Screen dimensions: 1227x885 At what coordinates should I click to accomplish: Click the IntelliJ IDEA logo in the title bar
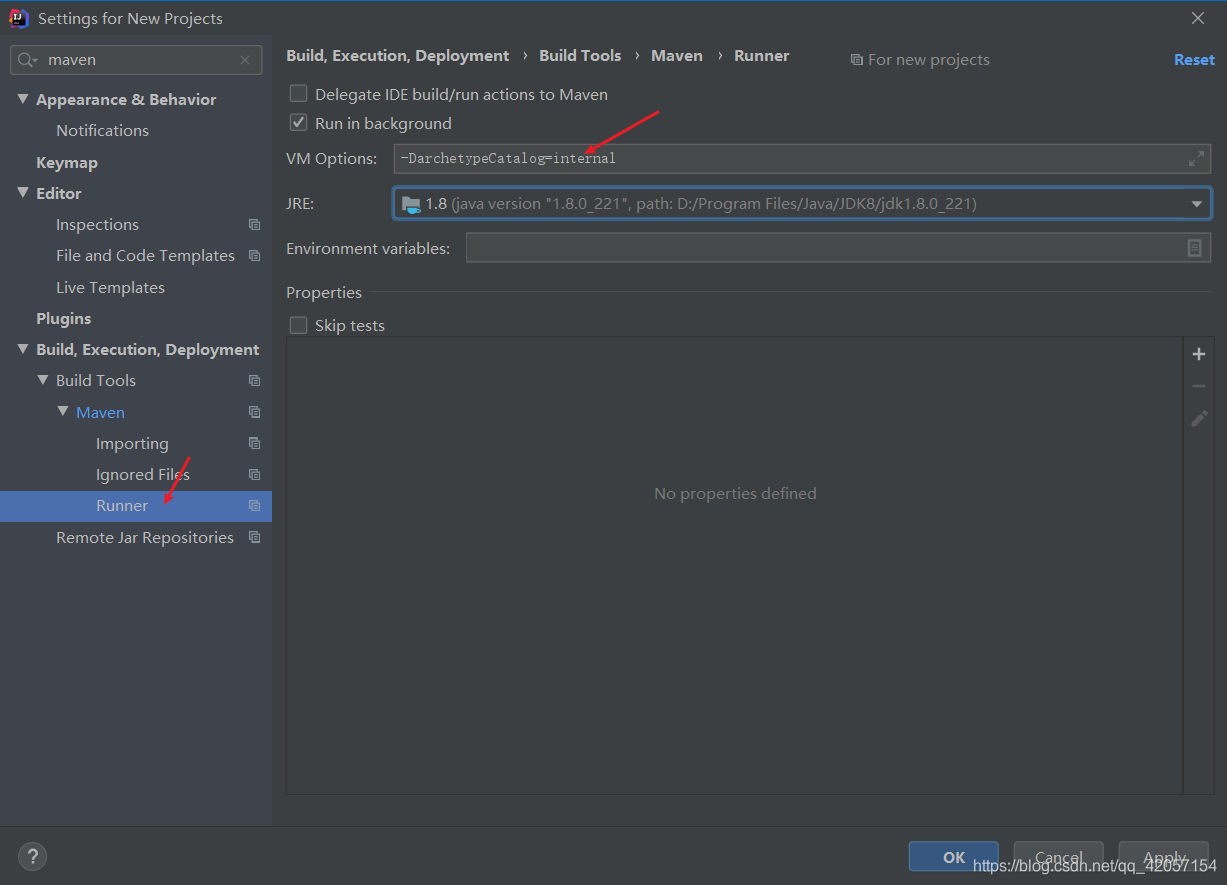click(x=18, y=18)
